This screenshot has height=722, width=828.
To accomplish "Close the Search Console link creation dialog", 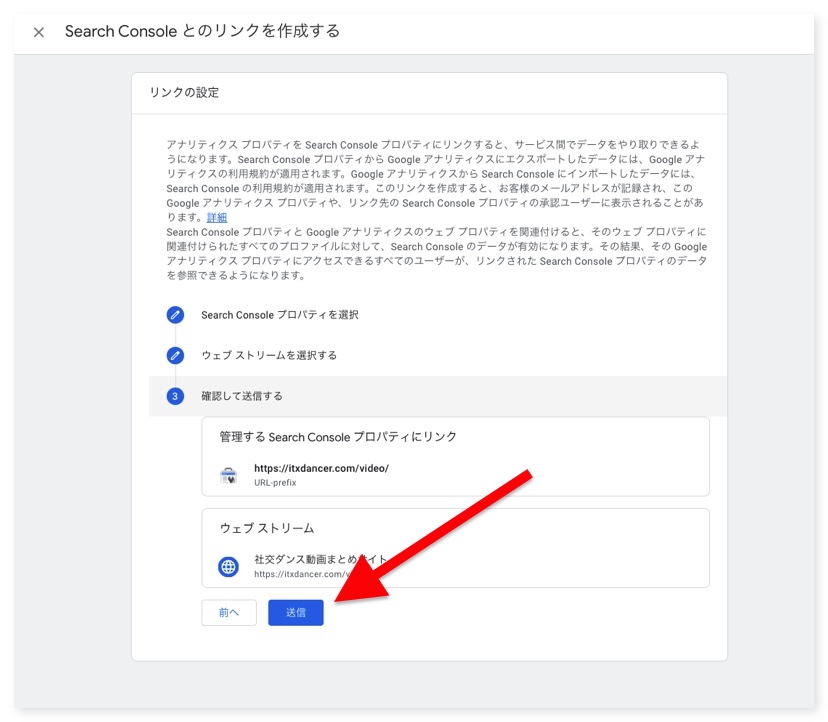I will pos(39,32).
